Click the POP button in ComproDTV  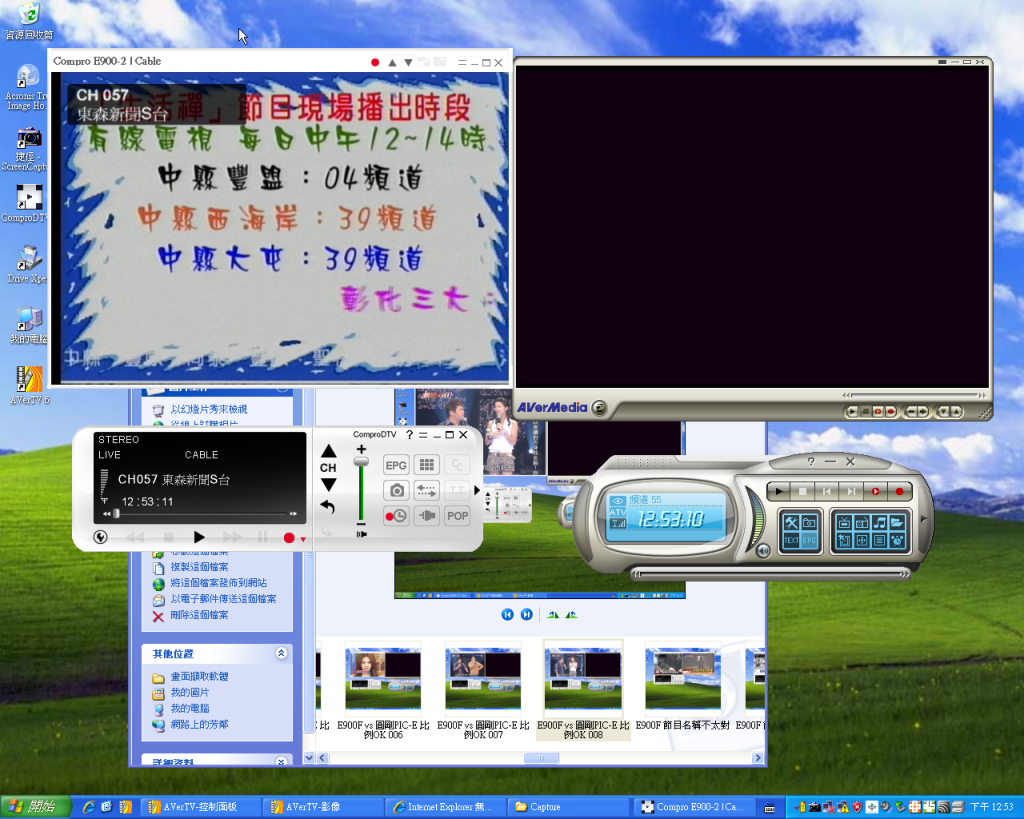[457, 516]
